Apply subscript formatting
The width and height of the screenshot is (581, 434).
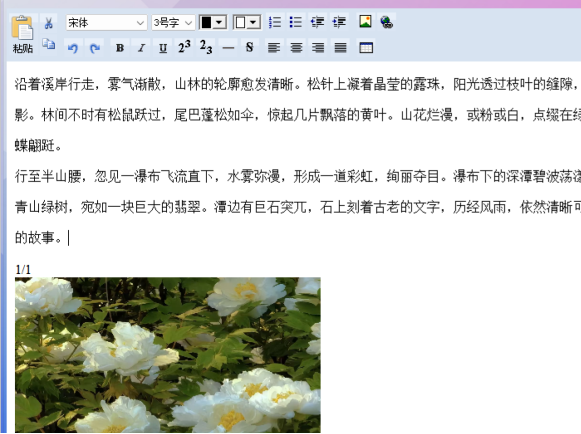tap(206, 47)
